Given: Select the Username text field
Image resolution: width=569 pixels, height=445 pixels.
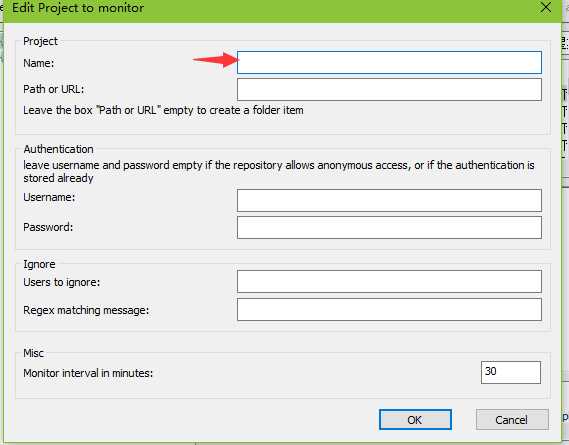Looking at the screenshot, I should pos(389,200).
